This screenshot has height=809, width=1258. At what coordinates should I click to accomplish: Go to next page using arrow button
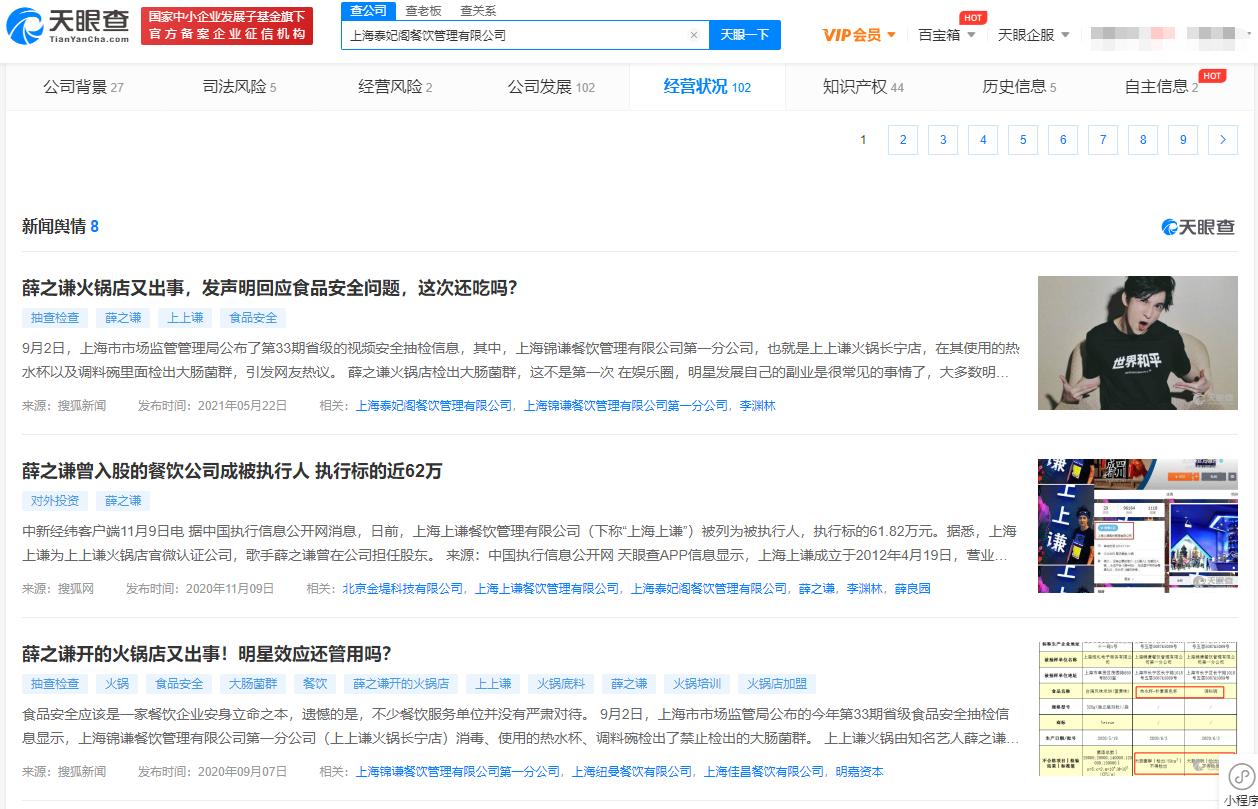coord(1222,140)
